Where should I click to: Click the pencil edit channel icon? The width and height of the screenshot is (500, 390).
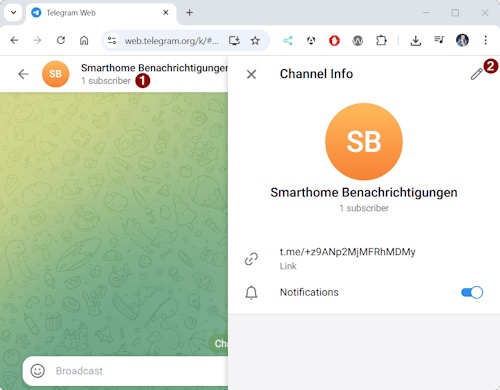477,74
